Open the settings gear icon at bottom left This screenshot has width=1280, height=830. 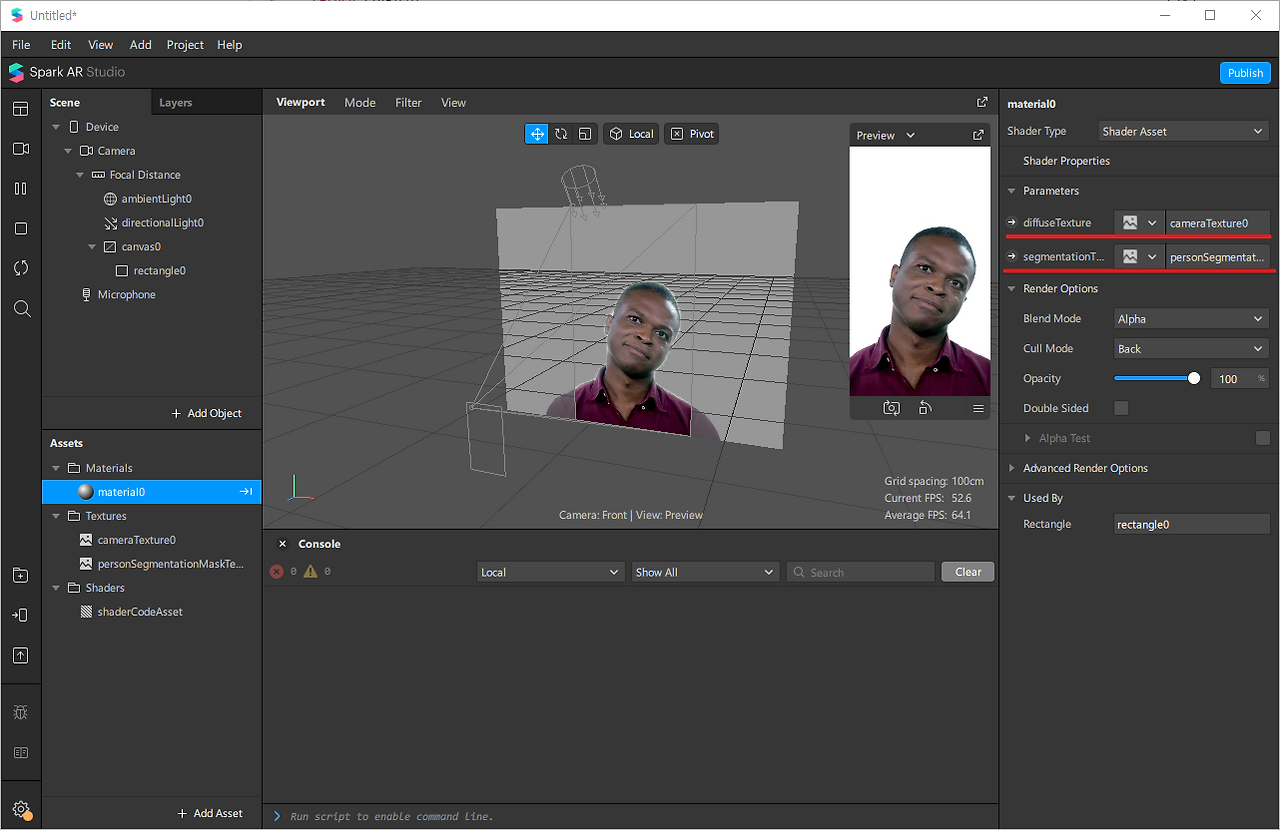click(21, 810)
